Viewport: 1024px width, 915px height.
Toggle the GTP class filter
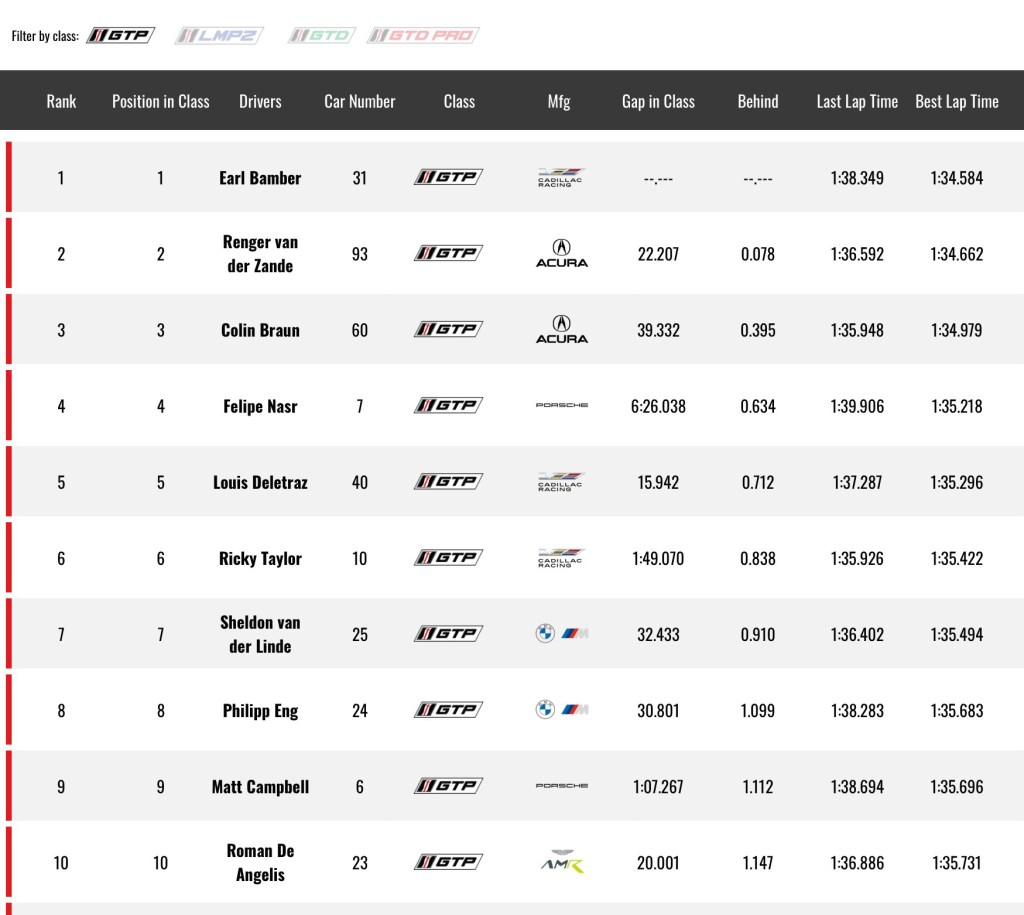click(x=121, y=35)
